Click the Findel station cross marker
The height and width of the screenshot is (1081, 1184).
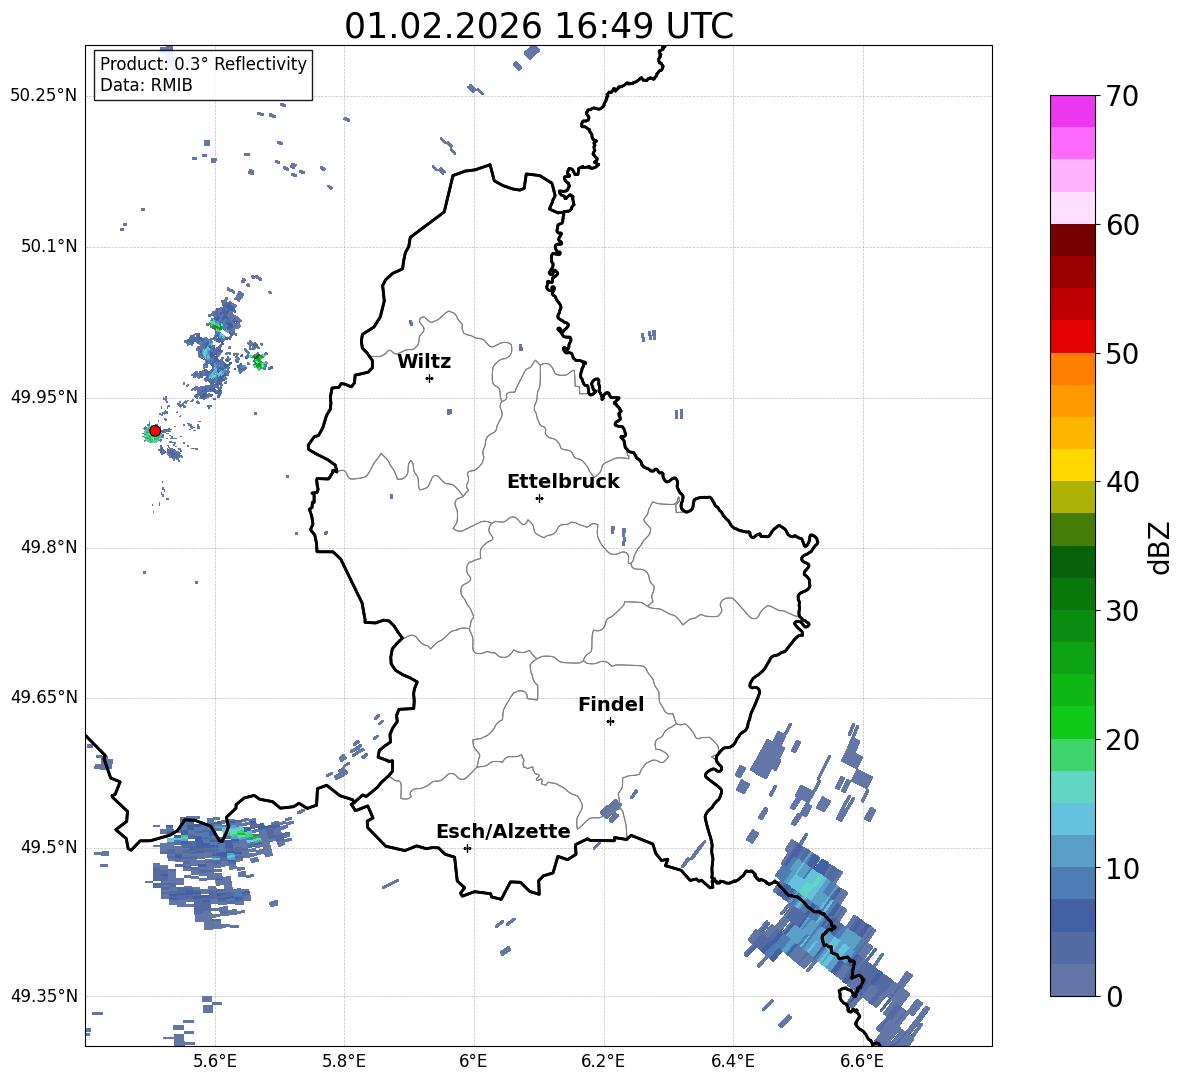[610, 722]
